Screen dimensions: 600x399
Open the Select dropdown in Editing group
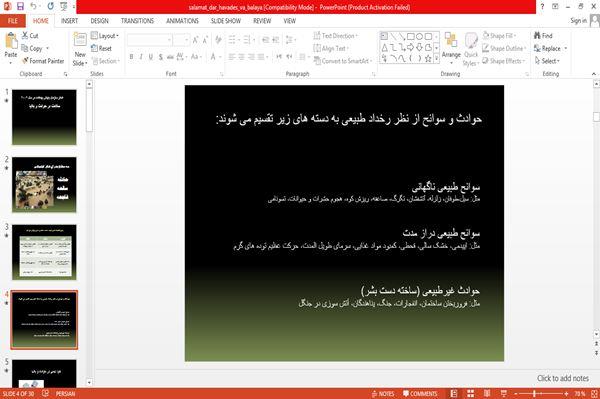click(547, 61)
